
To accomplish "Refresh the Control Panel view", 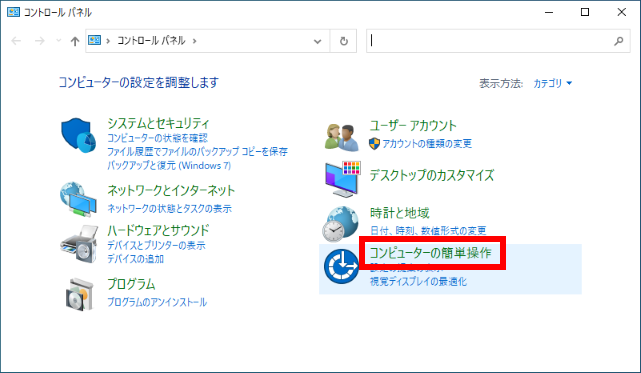I will click(344, 41).
